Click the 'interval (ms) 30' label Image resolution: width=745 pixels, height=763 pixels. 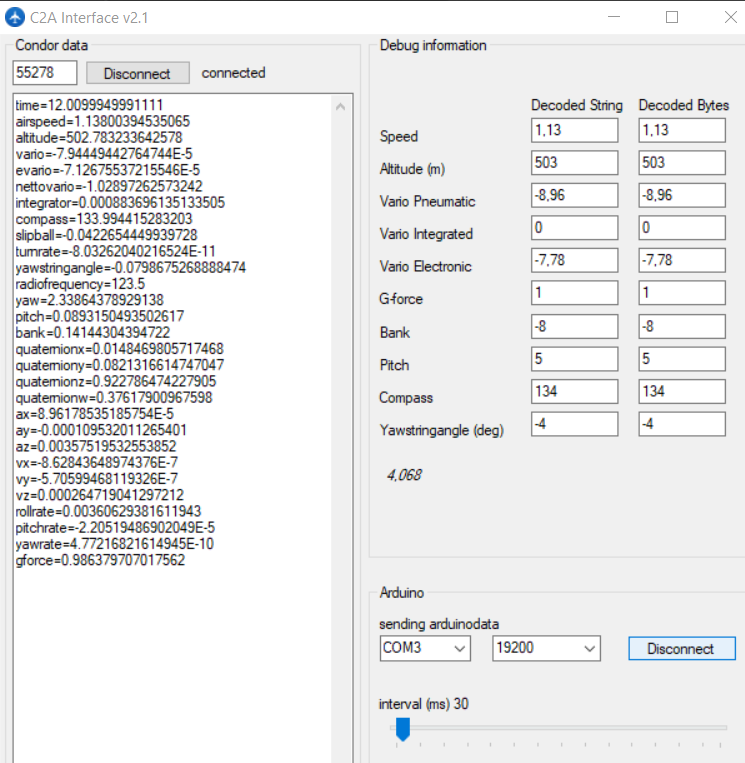[x=424, y=704]
